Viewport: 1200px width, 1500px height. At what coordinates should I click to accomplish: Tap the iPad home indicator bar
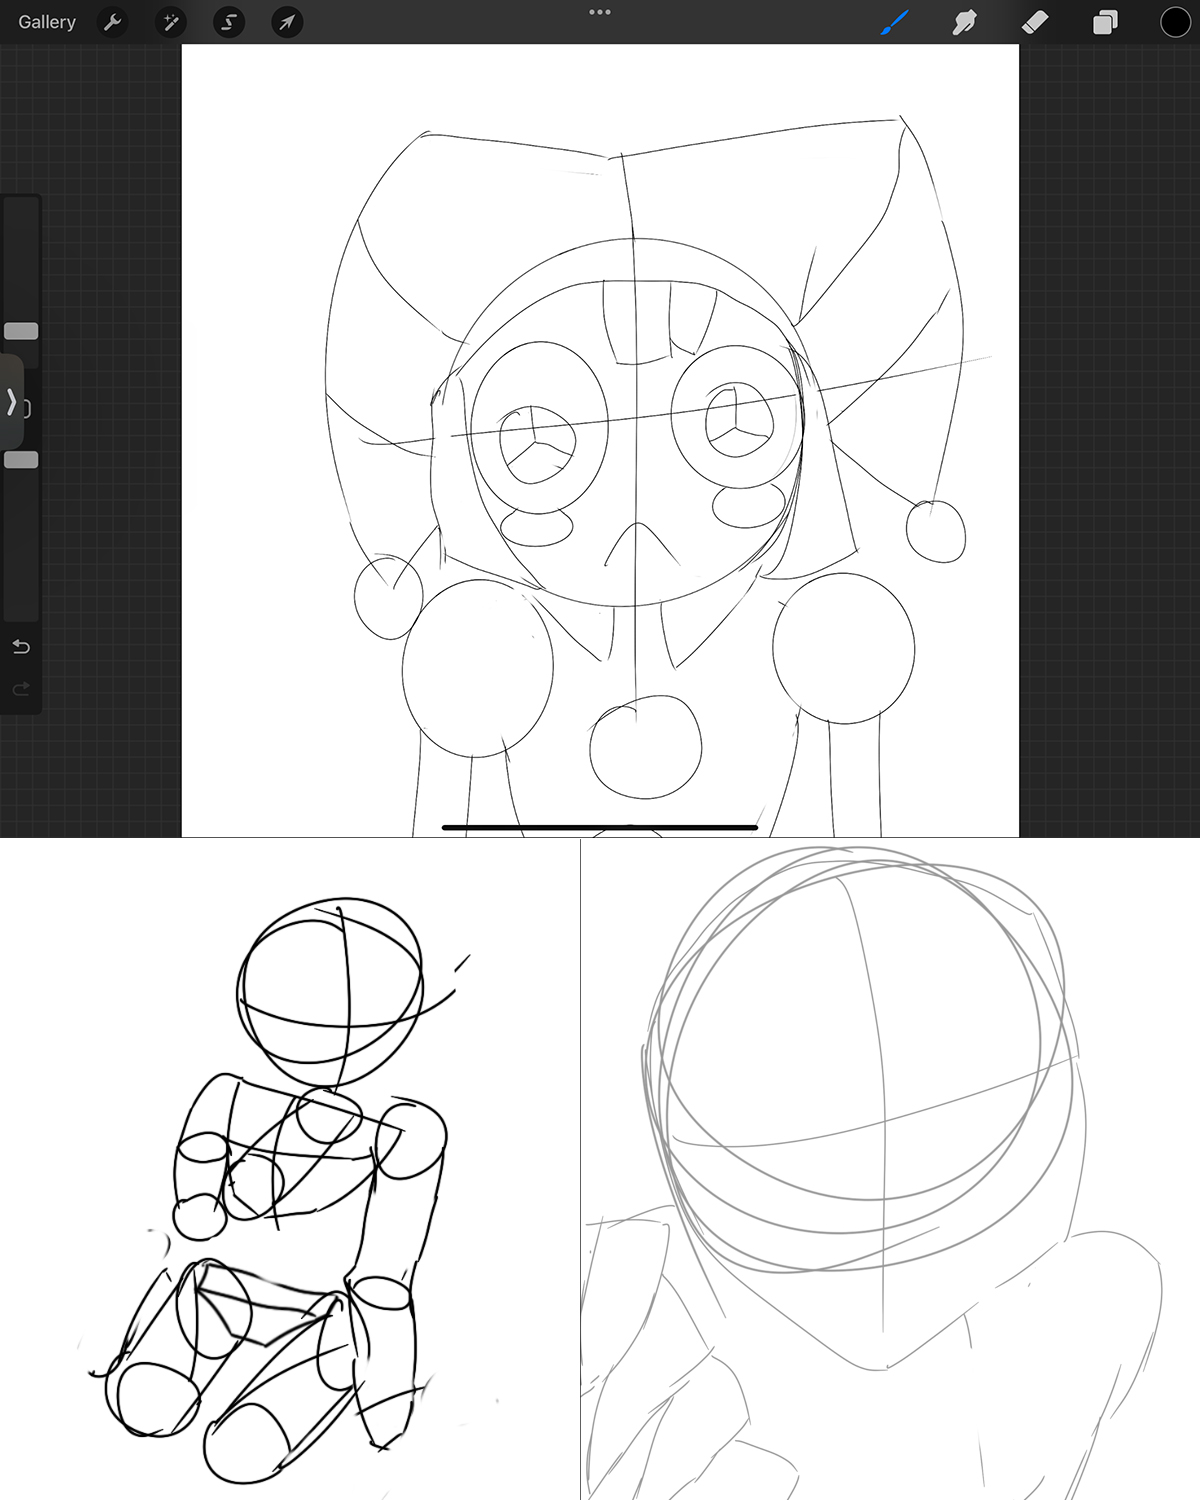[x=600, y=828]
